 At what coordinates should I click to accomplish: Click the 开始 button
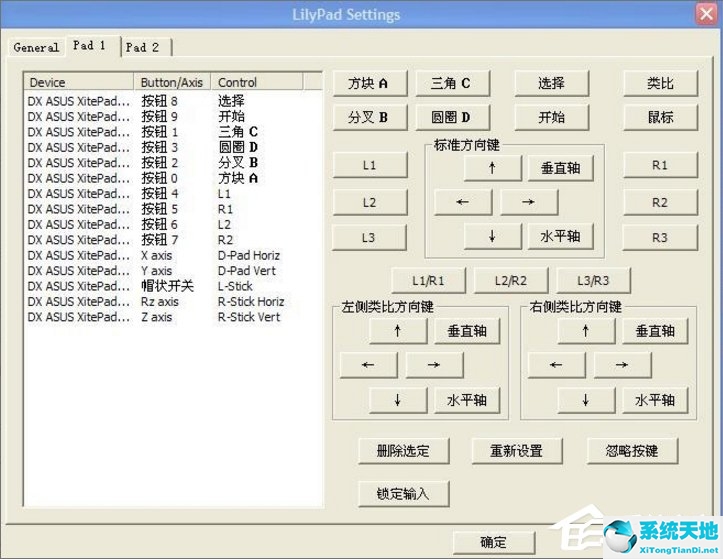(x=551, y=117)
